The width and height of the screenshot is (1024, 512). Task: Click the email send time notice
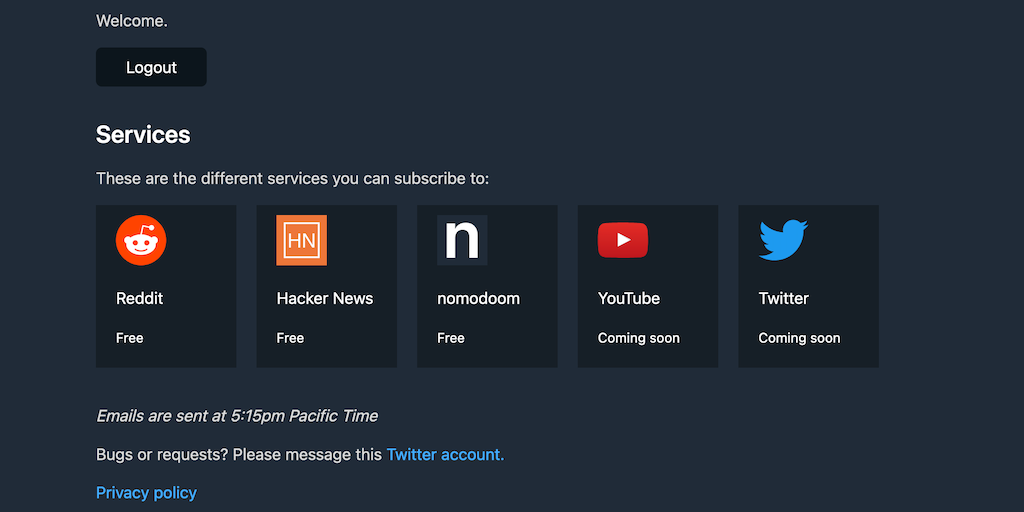237,416
